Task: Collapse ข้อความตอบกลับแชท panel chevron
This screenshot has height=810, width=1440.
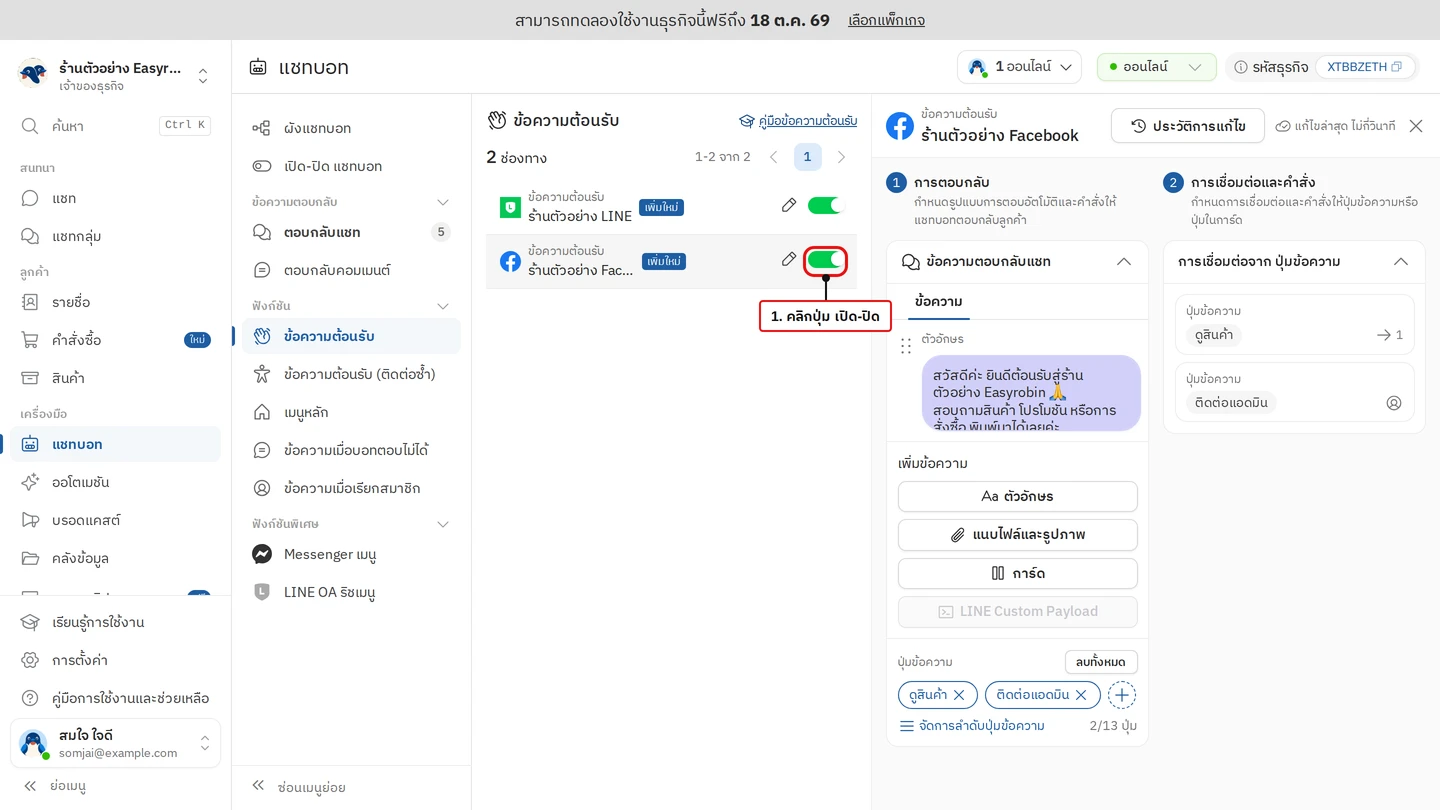Action: point(1124,262)
